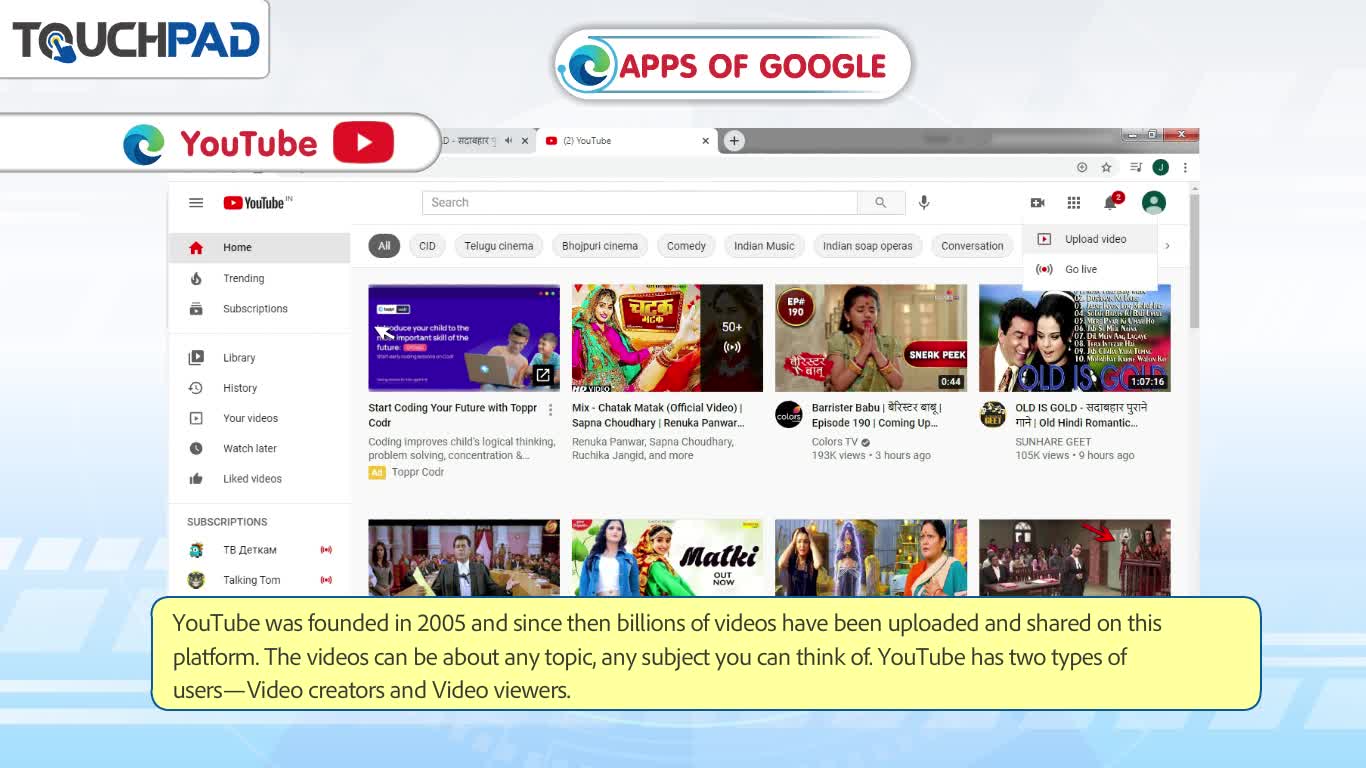Image resolution: width=1366 pixels, height=768 pixels.
Task: Start voice search with microphone icon
Action: pyautogui.click(x=924, y=203)
